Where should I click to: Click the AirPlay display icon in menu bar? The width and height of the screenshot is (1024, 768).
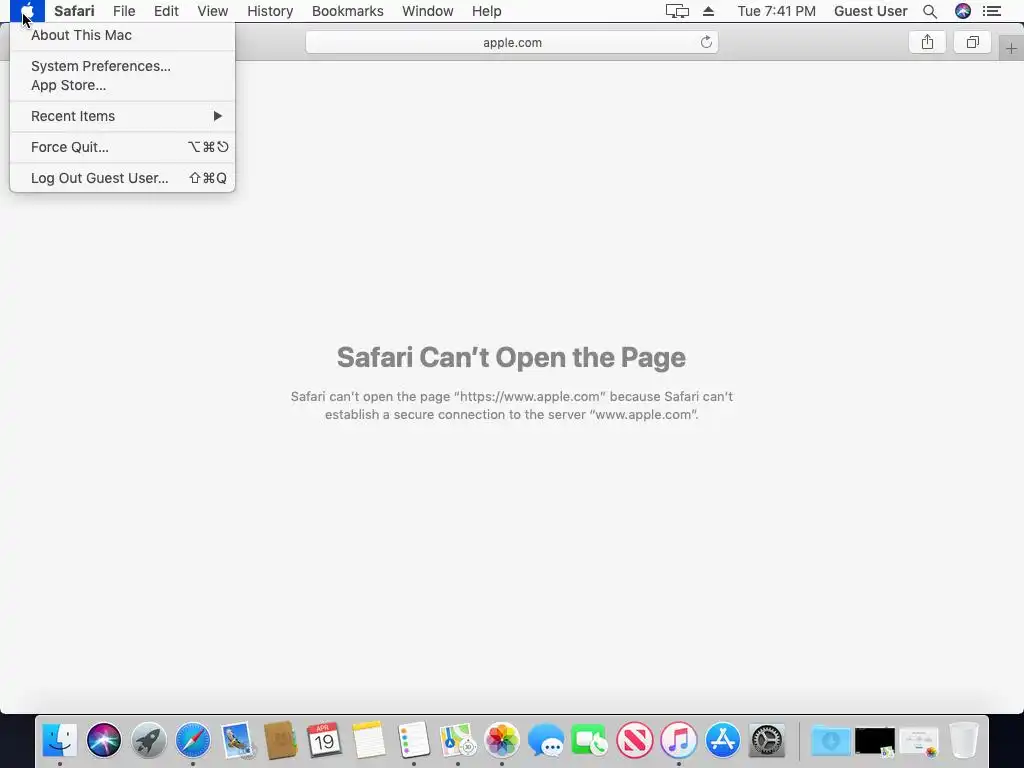pyautogui.click(x=677, y=11)
